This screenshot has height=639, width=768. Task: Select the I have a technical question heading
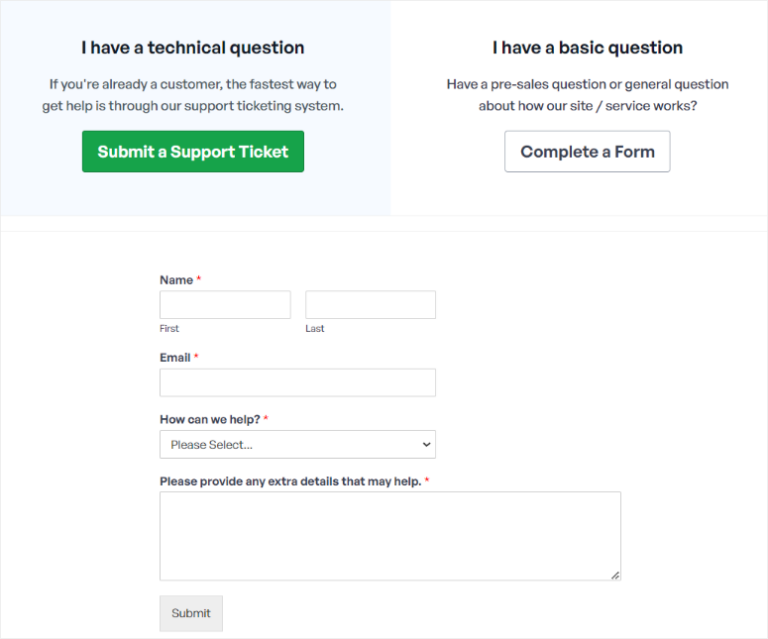[193, 48]
